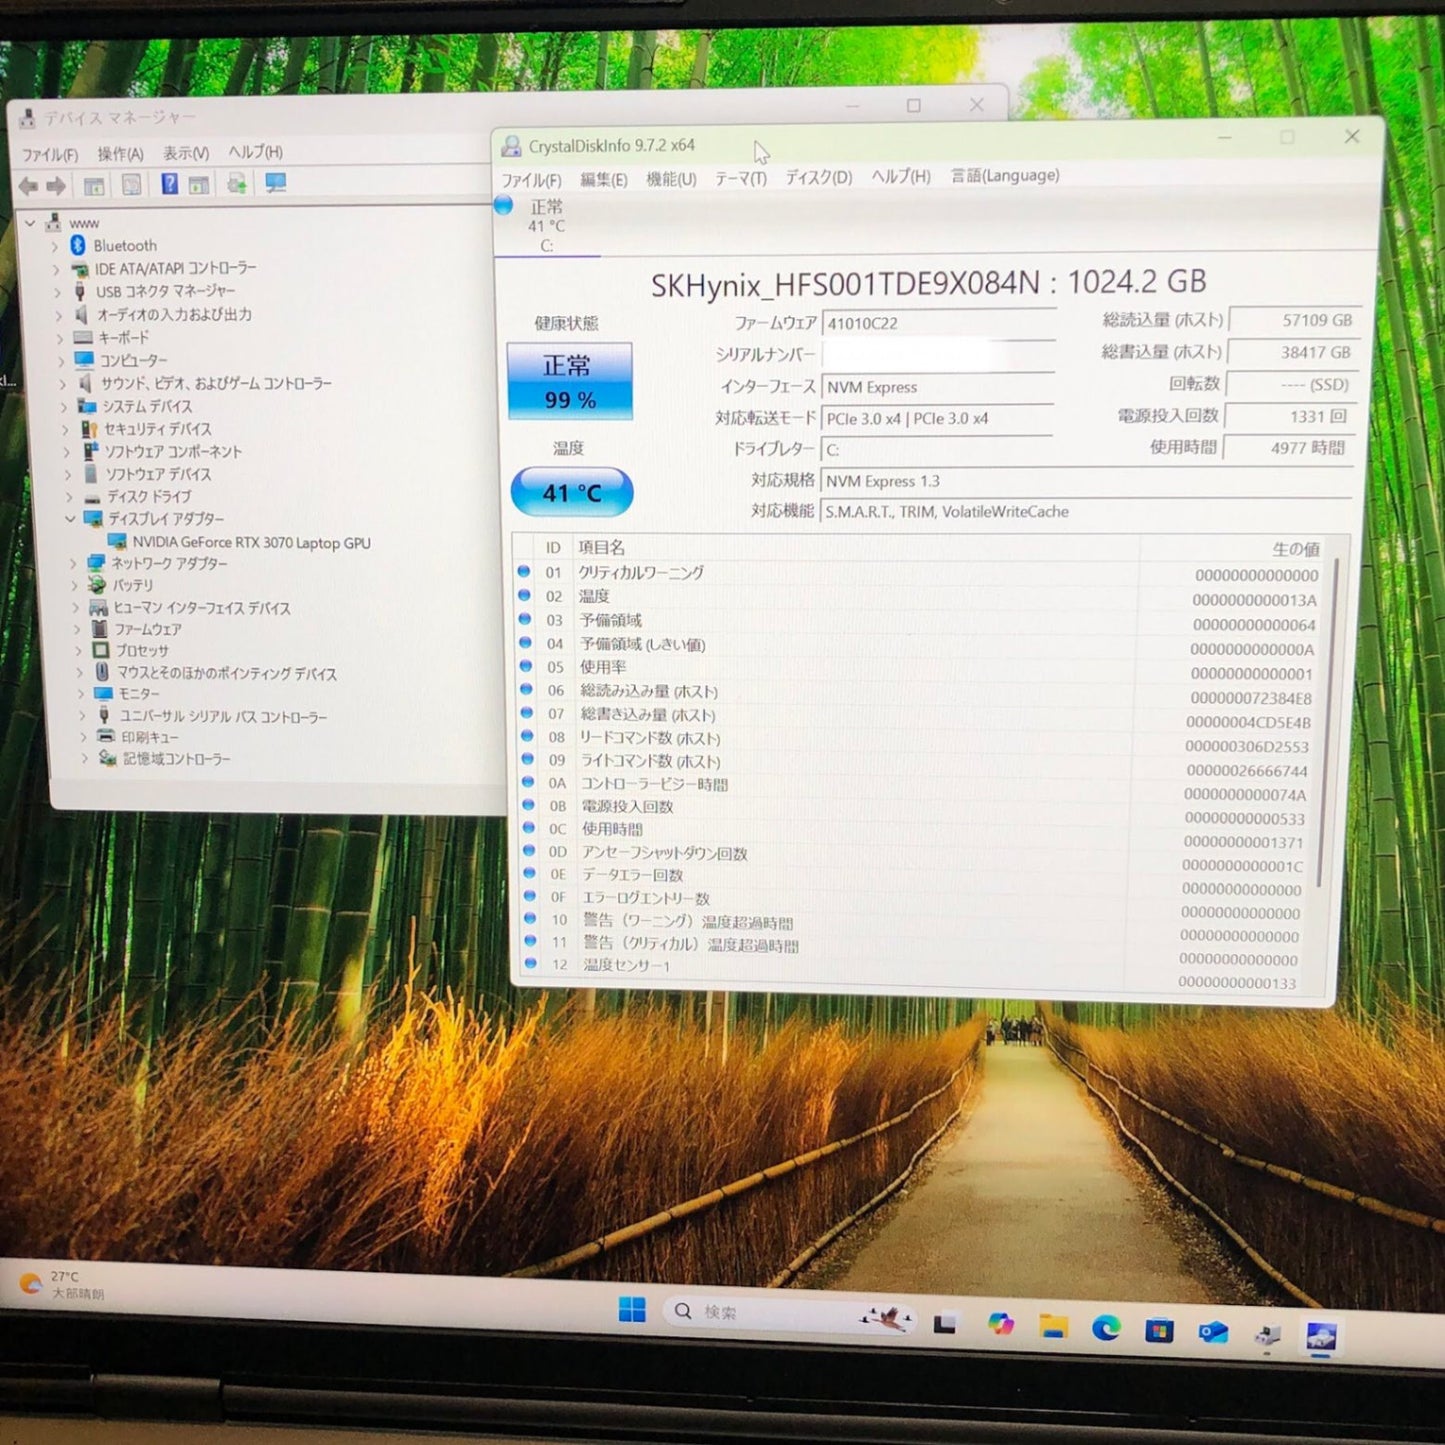Select the ヒューマン インターフェイス デバイス tree item
The height and width of the screenshot is (1445, 1445).
tap(201, 608)
